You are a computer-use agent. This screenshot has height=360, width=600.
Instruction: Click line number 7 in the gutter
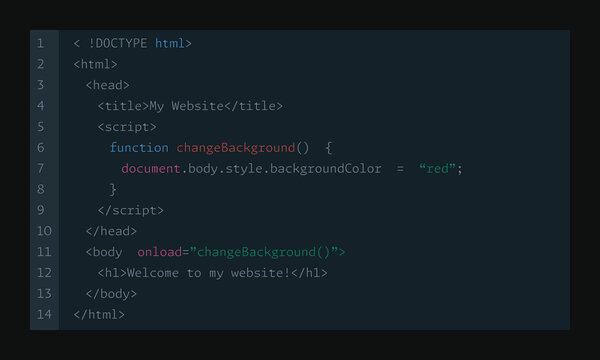pyautogui.click(x=41, y=168)
